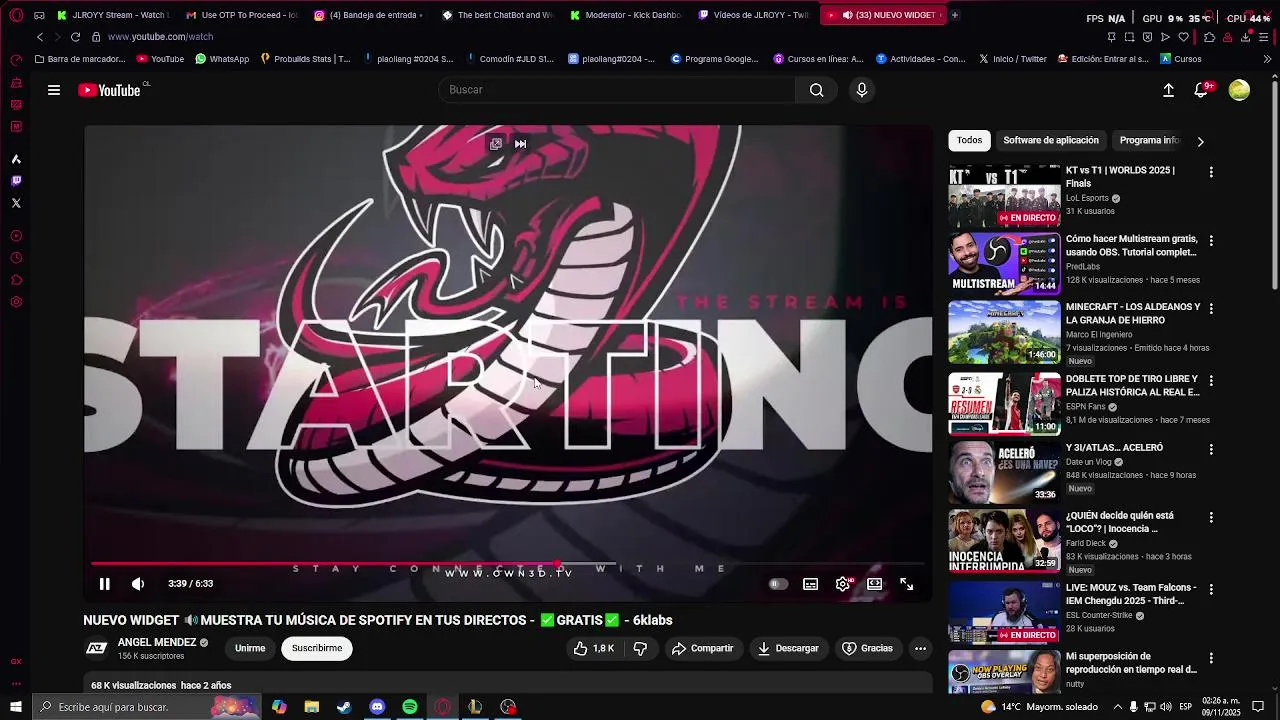The width and height of the screenshot is (1280, 720).
Task: Open options for Multistream OBS tutorial video
Action: coord(1211,241)
